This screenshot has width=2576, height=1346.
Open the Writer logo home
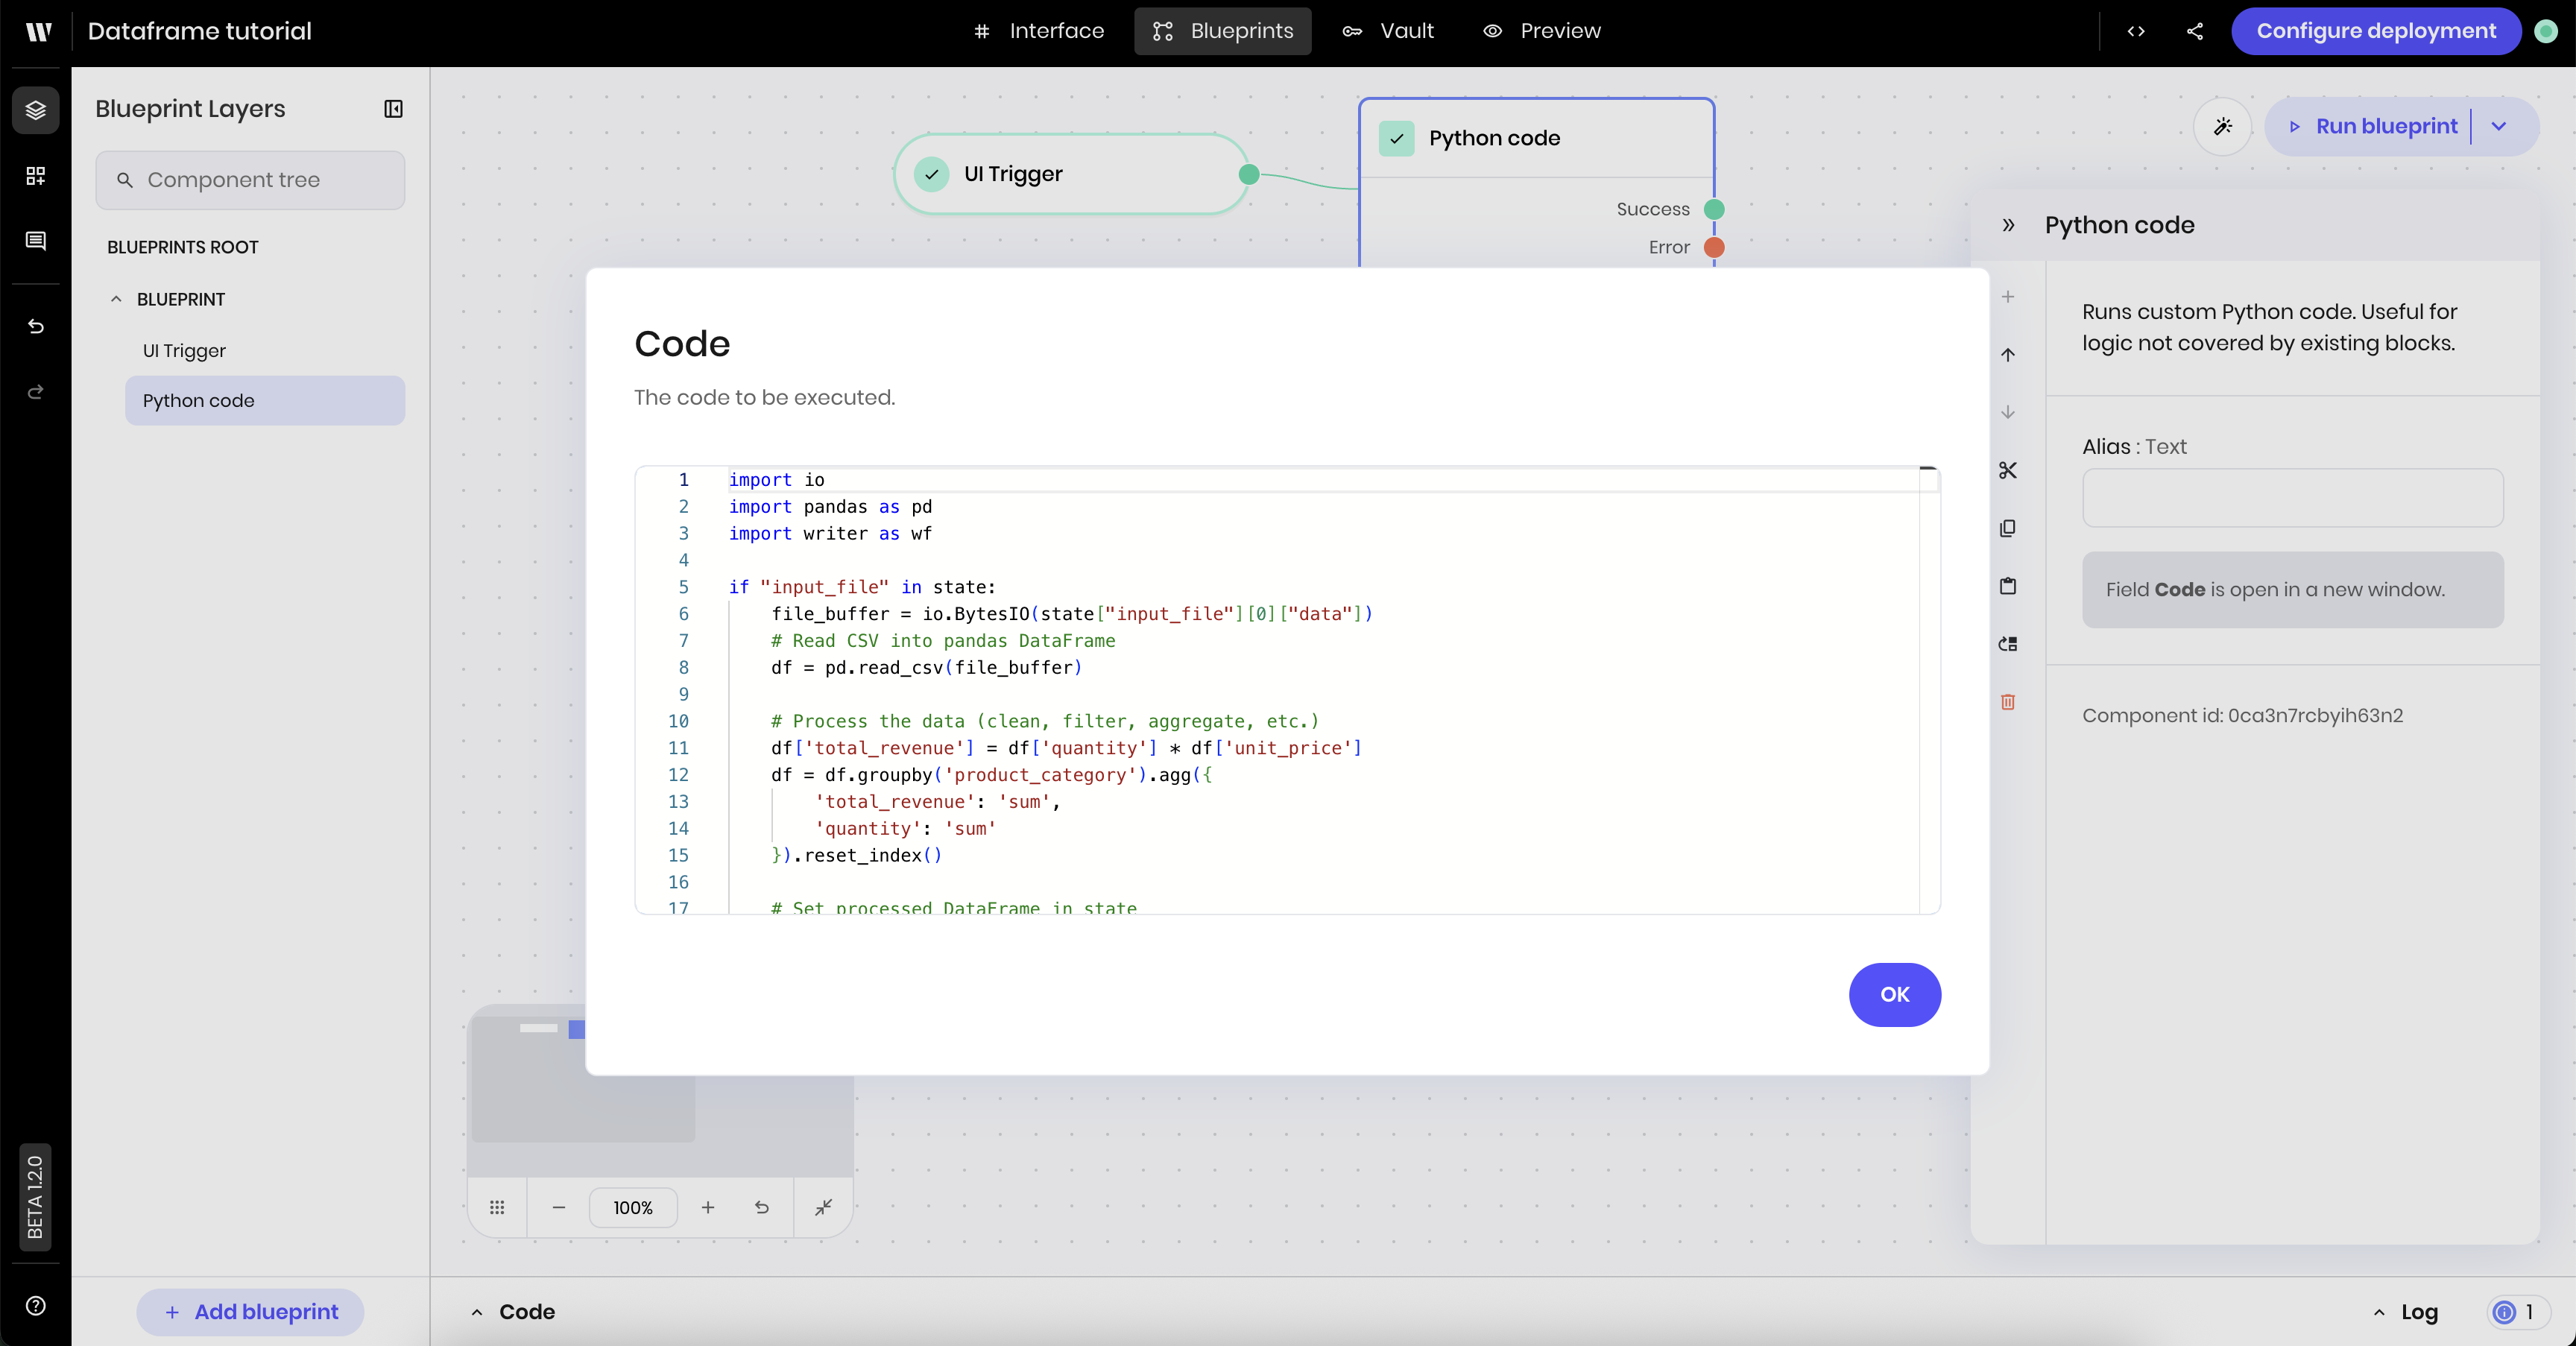(38, 31)
